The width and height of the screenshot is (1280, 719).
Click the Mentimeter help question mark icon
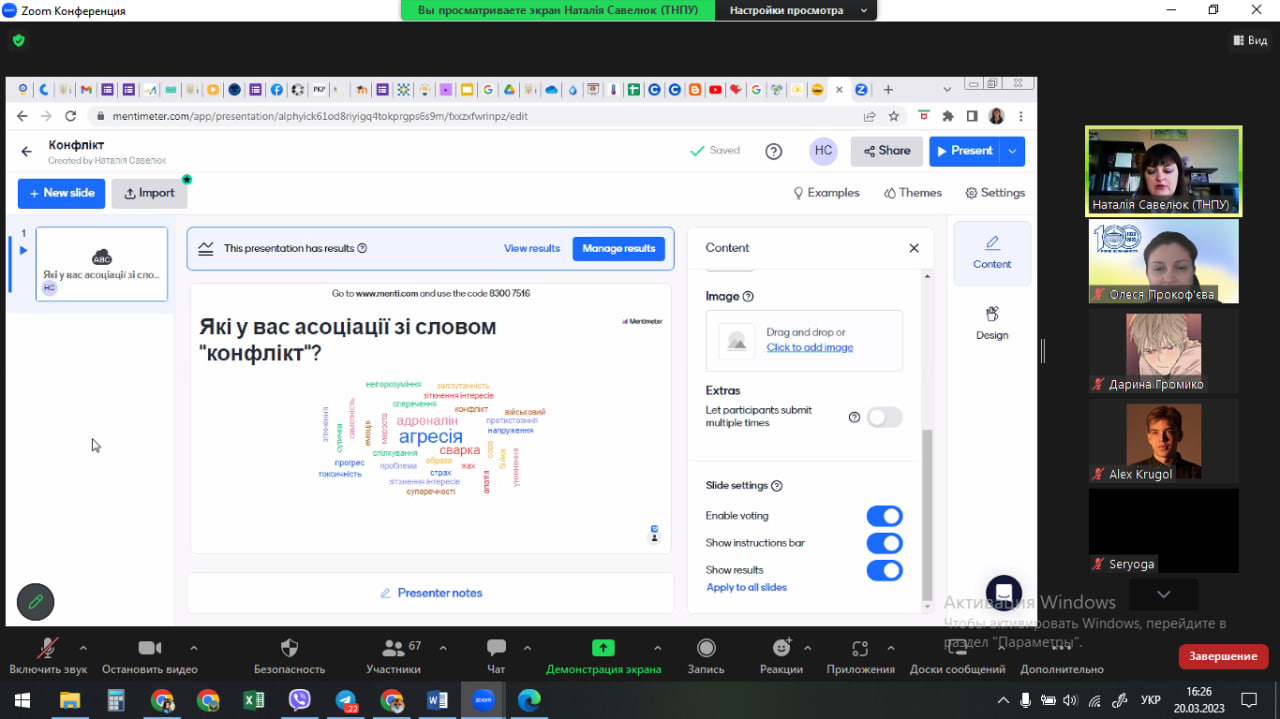[773, 151]
